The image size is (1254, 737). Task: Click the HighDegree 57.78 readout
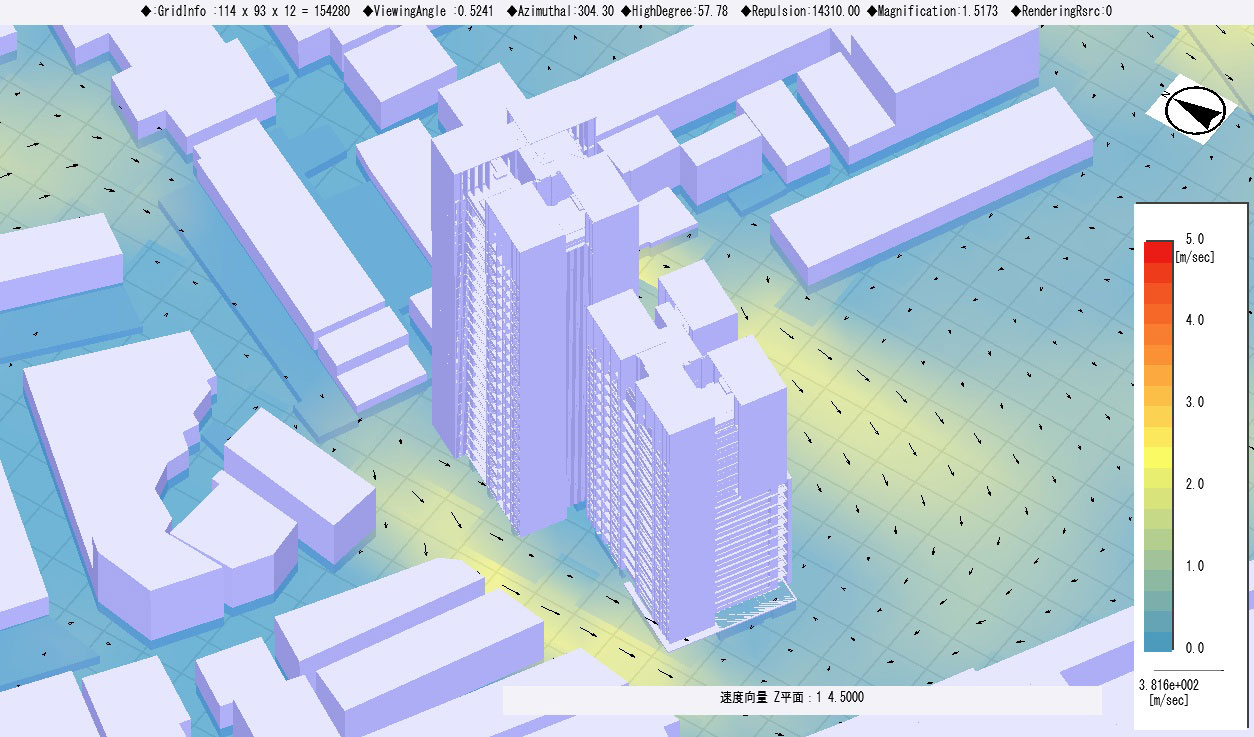[x=676, y=11]
